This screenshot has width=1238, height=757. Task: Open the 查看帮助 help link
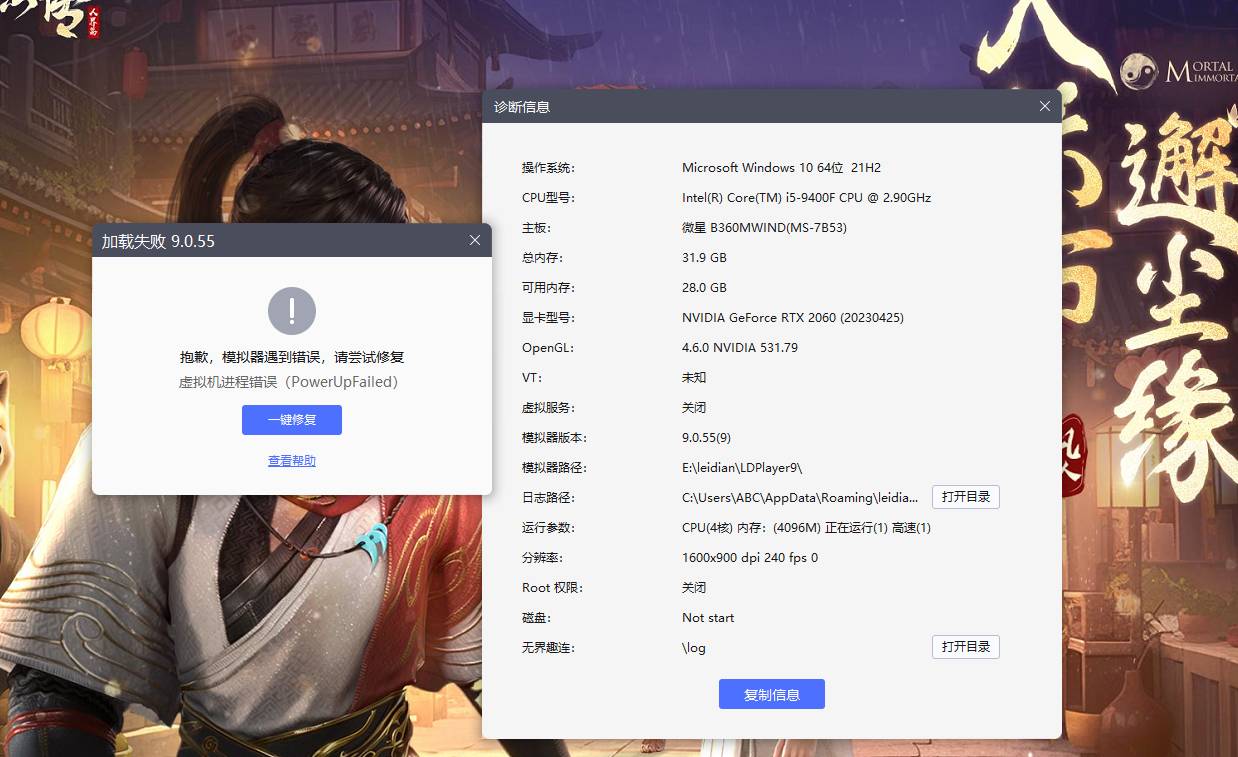coord(291,461)
